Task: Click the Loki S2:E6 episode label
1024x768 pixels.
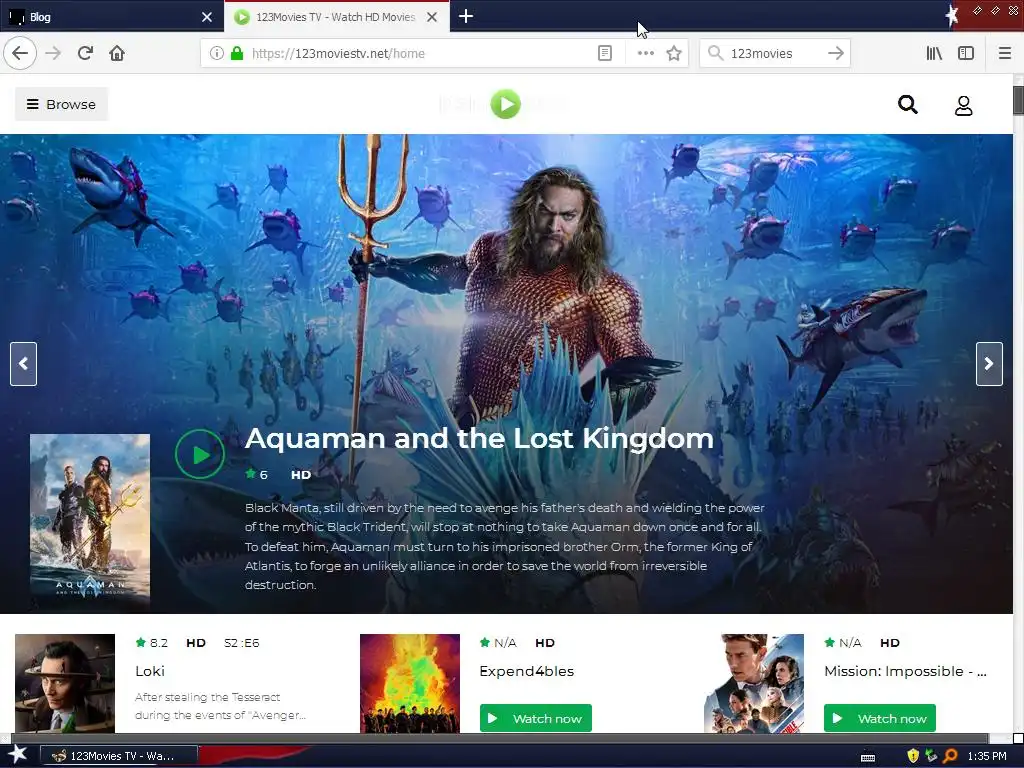Action: pos(242,643)
